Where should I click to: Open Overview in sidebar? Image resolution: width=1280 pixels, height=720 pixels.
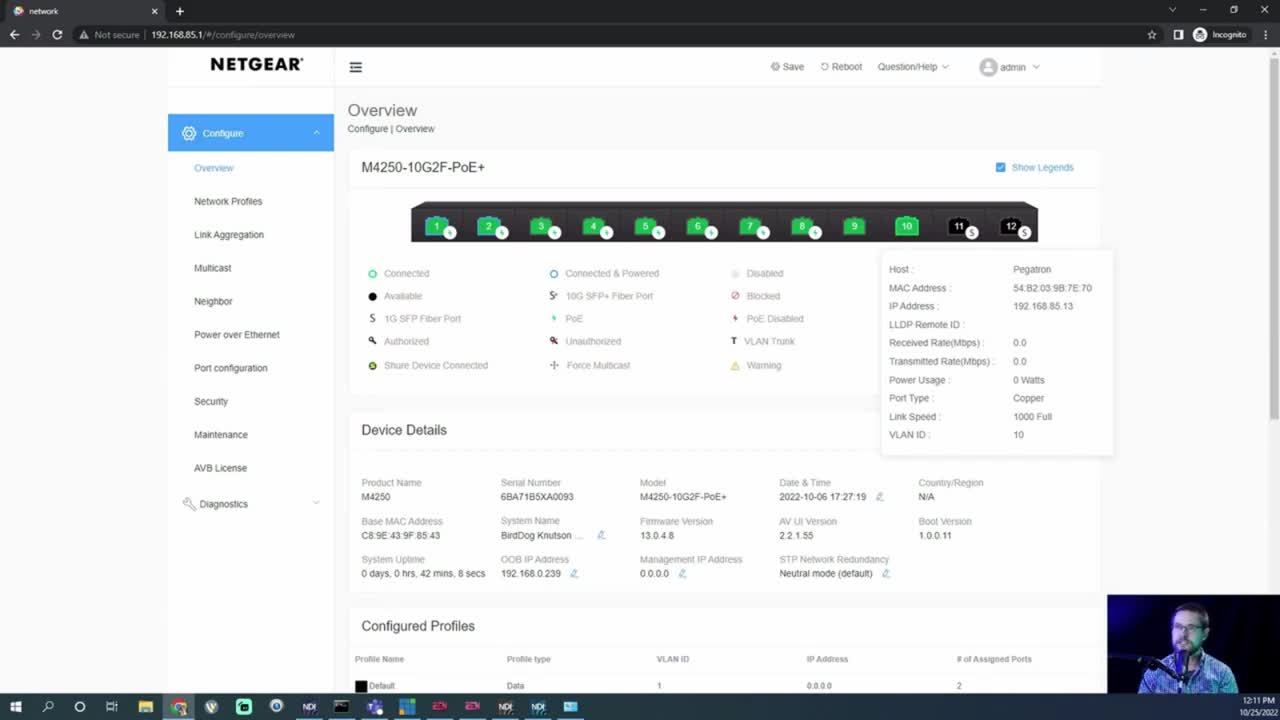[214, 168]
